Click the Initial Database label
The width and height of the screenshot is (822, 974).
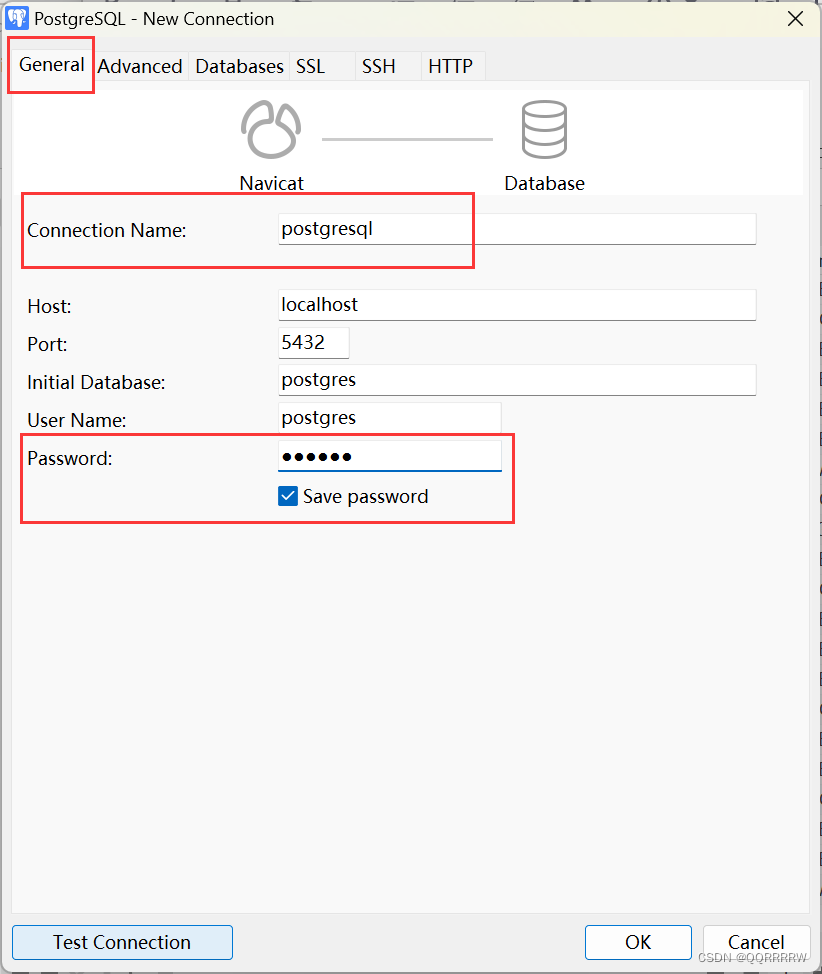click(96, 382)
